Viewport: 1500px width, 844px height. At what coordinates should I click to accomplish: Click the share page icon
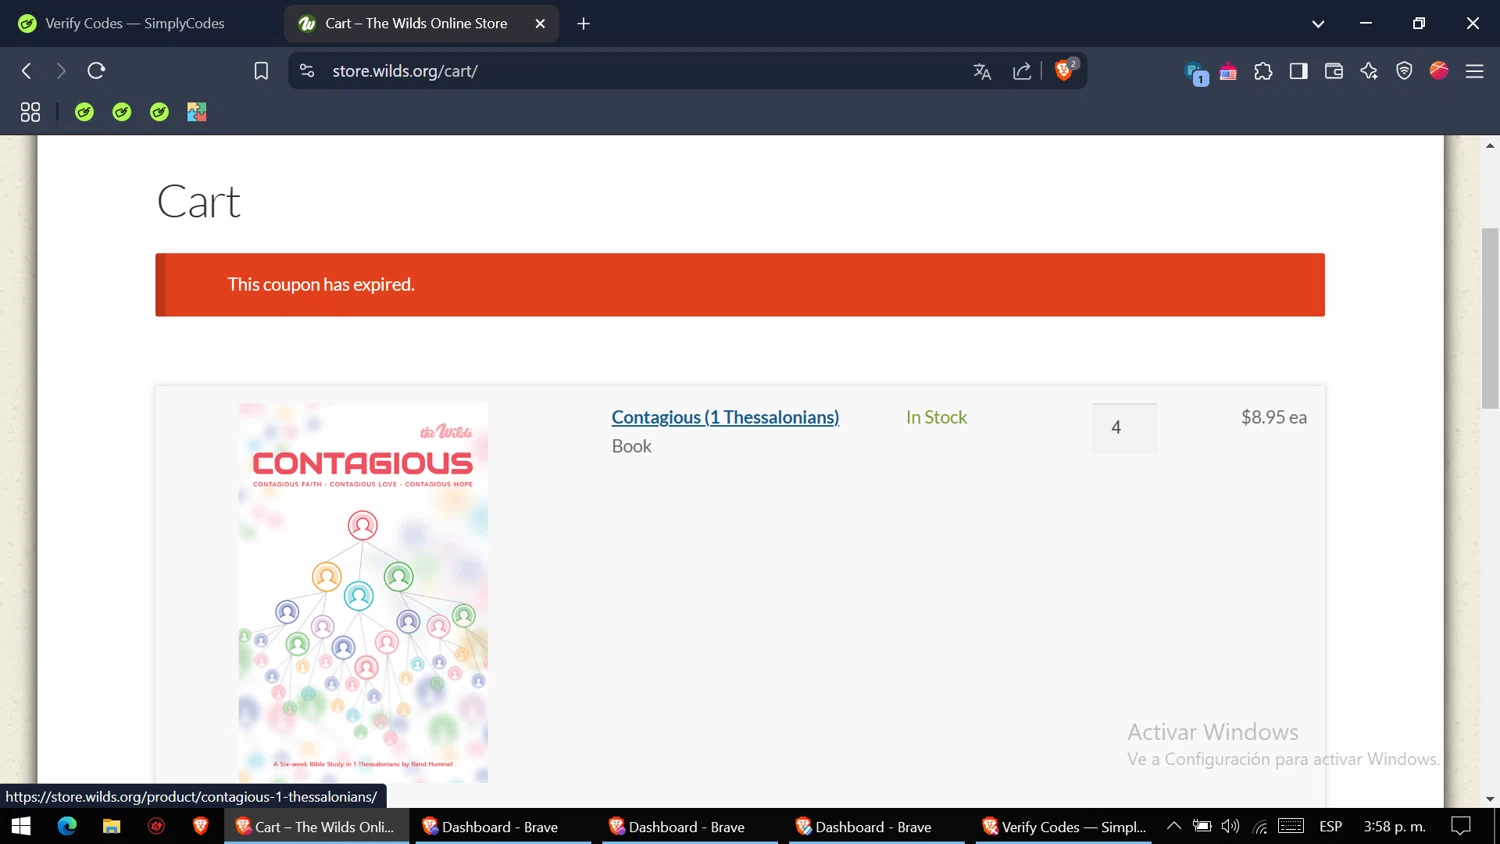tap(1022, 71)
